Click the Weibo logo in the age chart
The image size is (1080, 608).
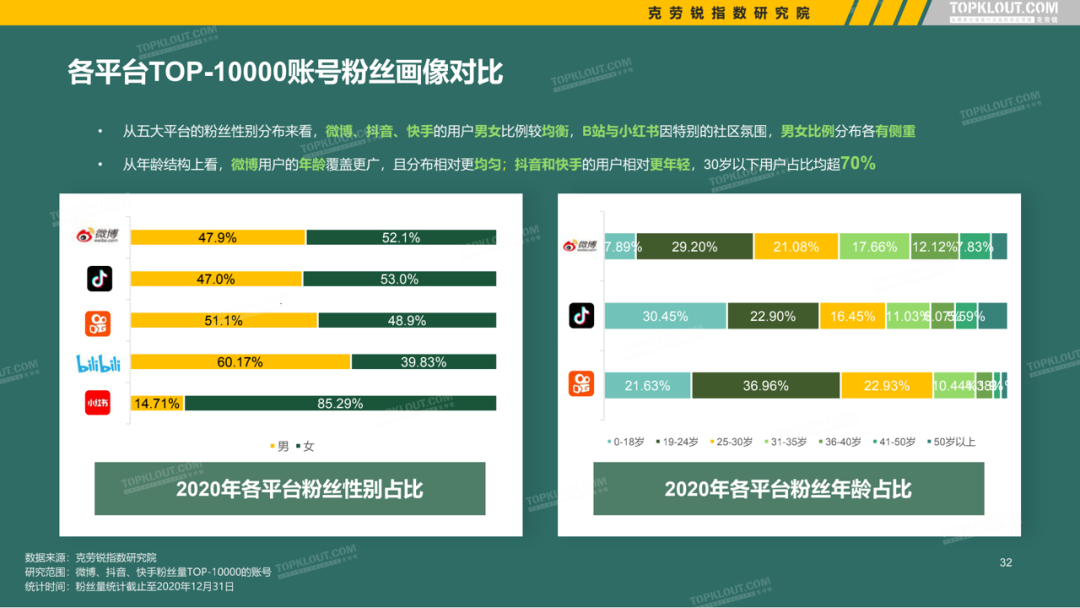point(580,246)
